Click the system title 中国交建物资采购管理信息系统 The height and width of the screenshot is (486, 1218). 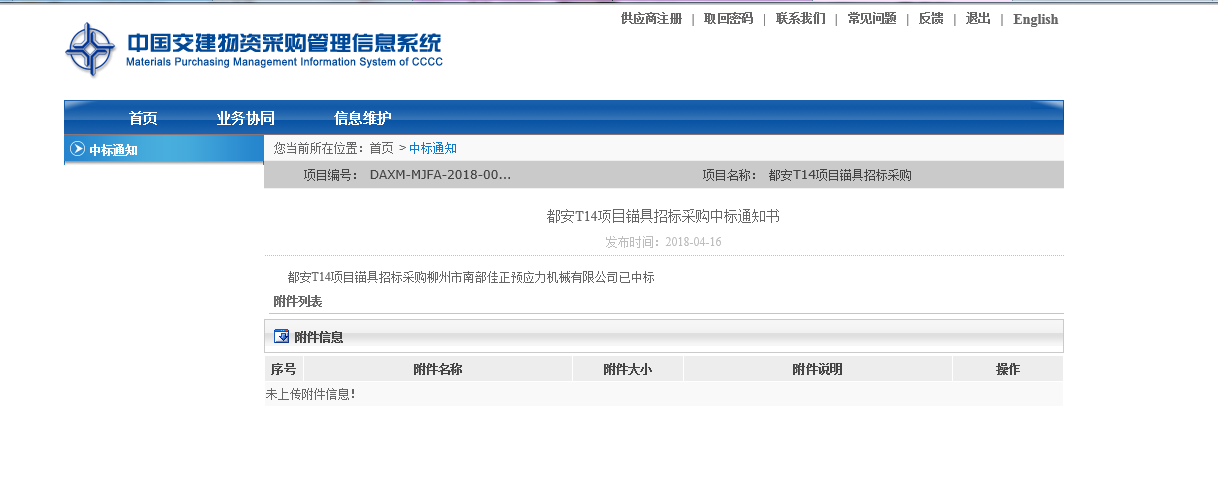[284, 43]
